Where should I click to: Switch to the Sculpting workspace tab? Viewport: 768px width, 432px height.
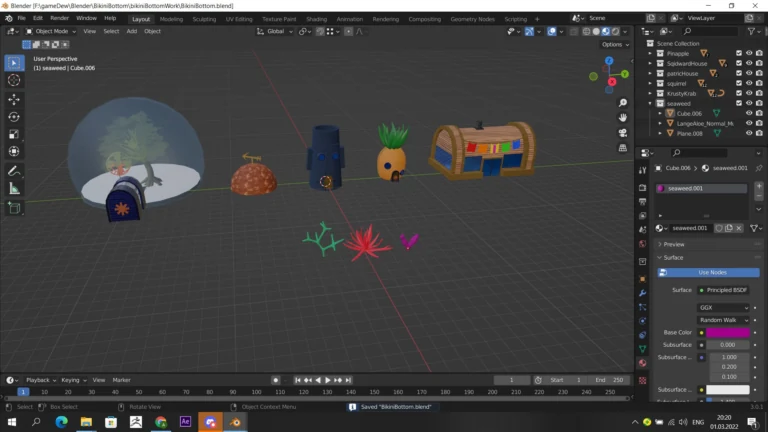point(204,19)
